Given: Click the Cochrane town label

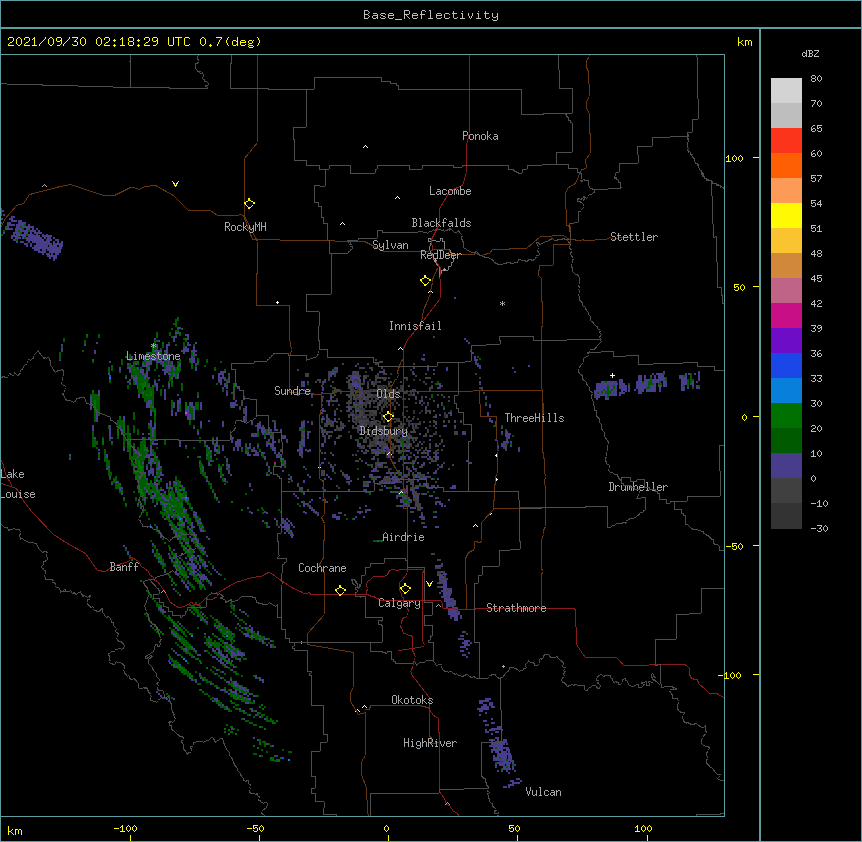Looking at the screenshot, I should pos(322,568).
